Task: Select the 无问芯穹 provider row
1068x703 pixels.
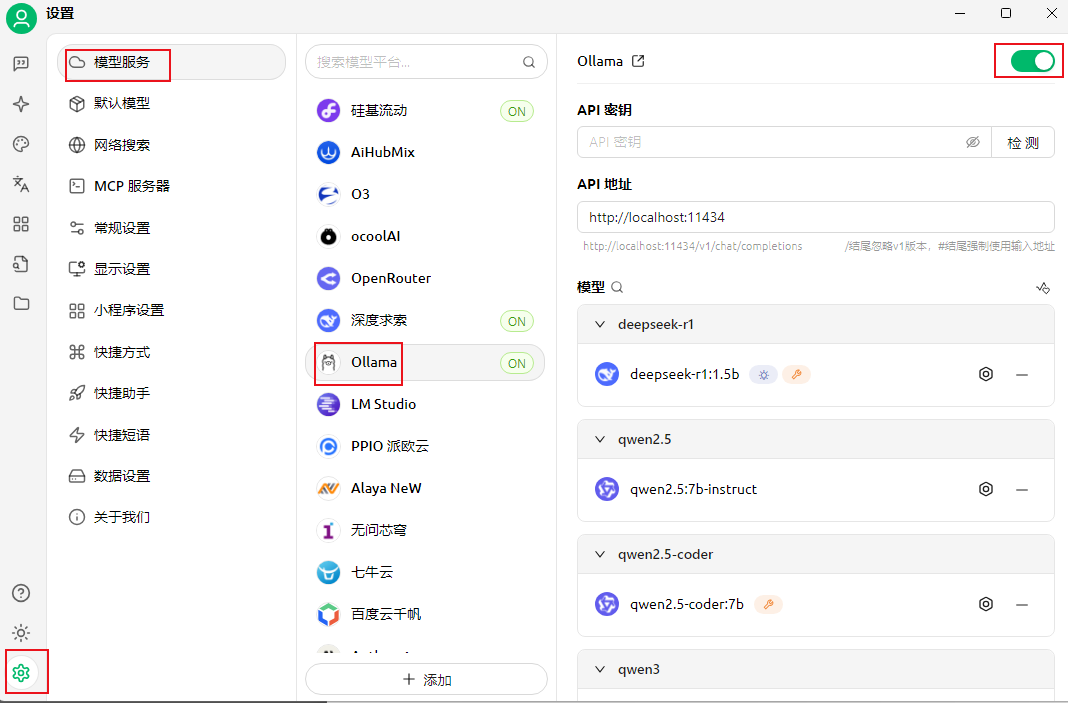Action: click(425, 530)
